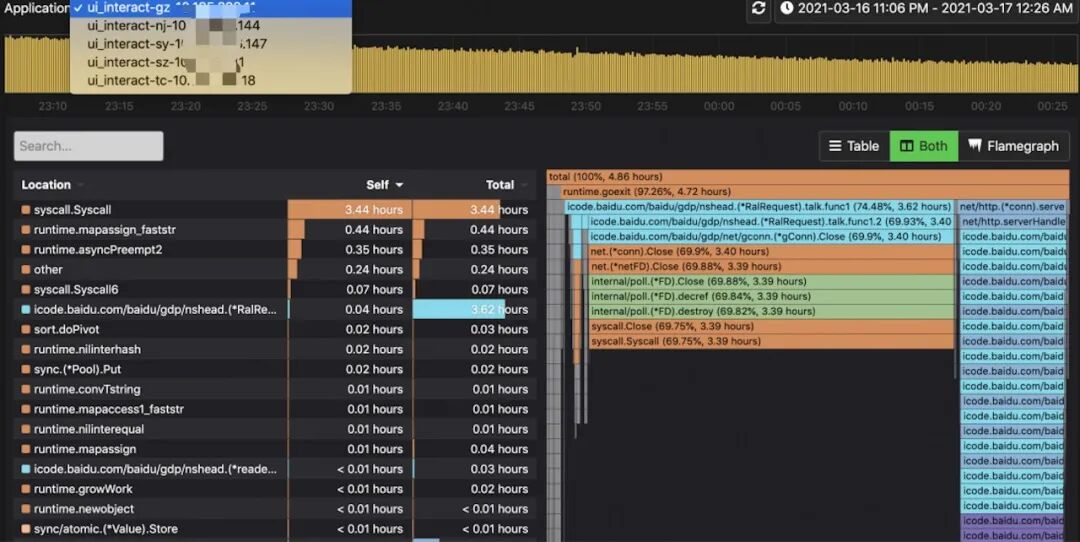Click talk.func1.2 (69.93%) flame bar
Image resolution: width=1080 pixels, height=542 pixels.
[771, 222]
